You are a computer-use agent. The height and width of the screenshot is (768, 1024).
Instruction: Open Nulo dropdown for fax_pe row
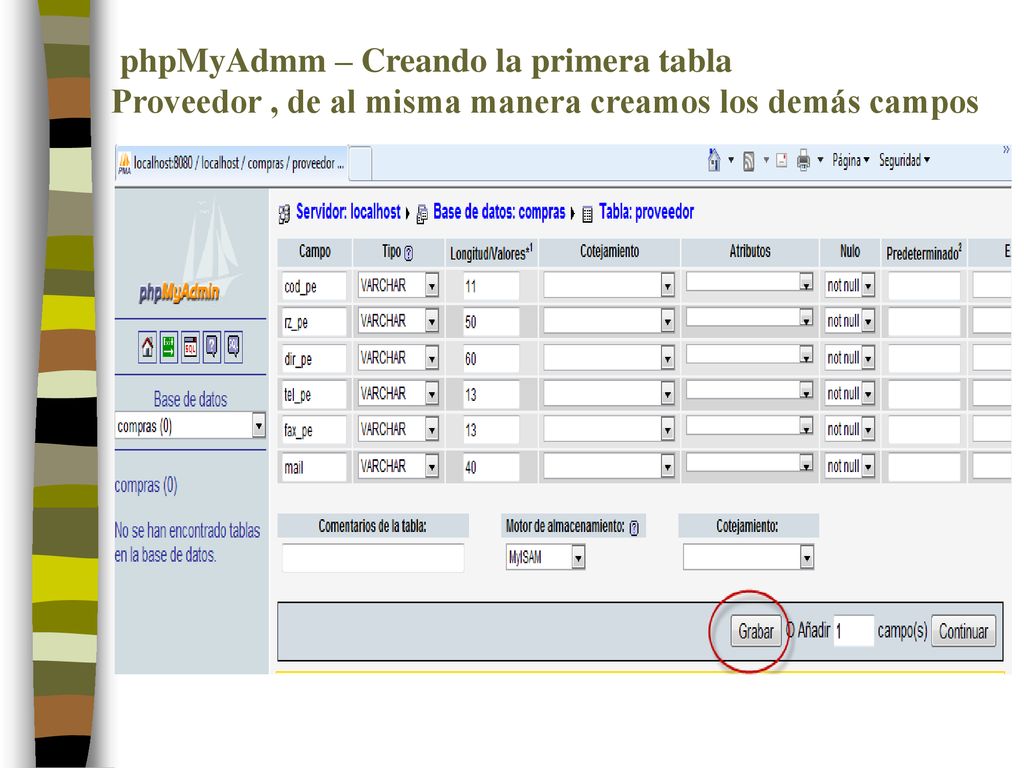tap(868, 430)
